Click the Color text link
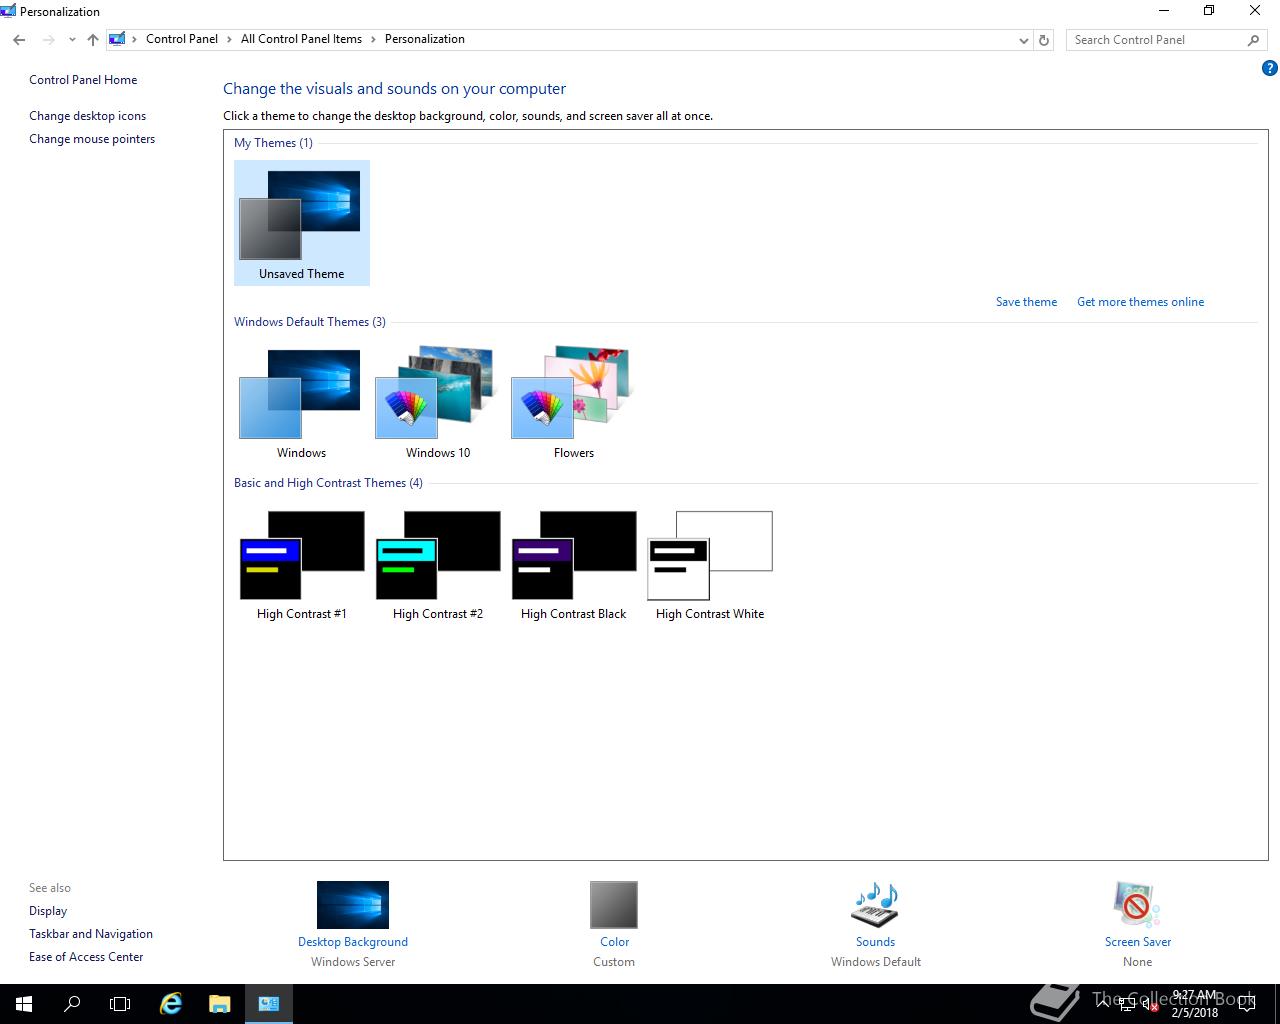This screenshot has height=1024, width=1280. pyautogui.click(x=614, y=942)
